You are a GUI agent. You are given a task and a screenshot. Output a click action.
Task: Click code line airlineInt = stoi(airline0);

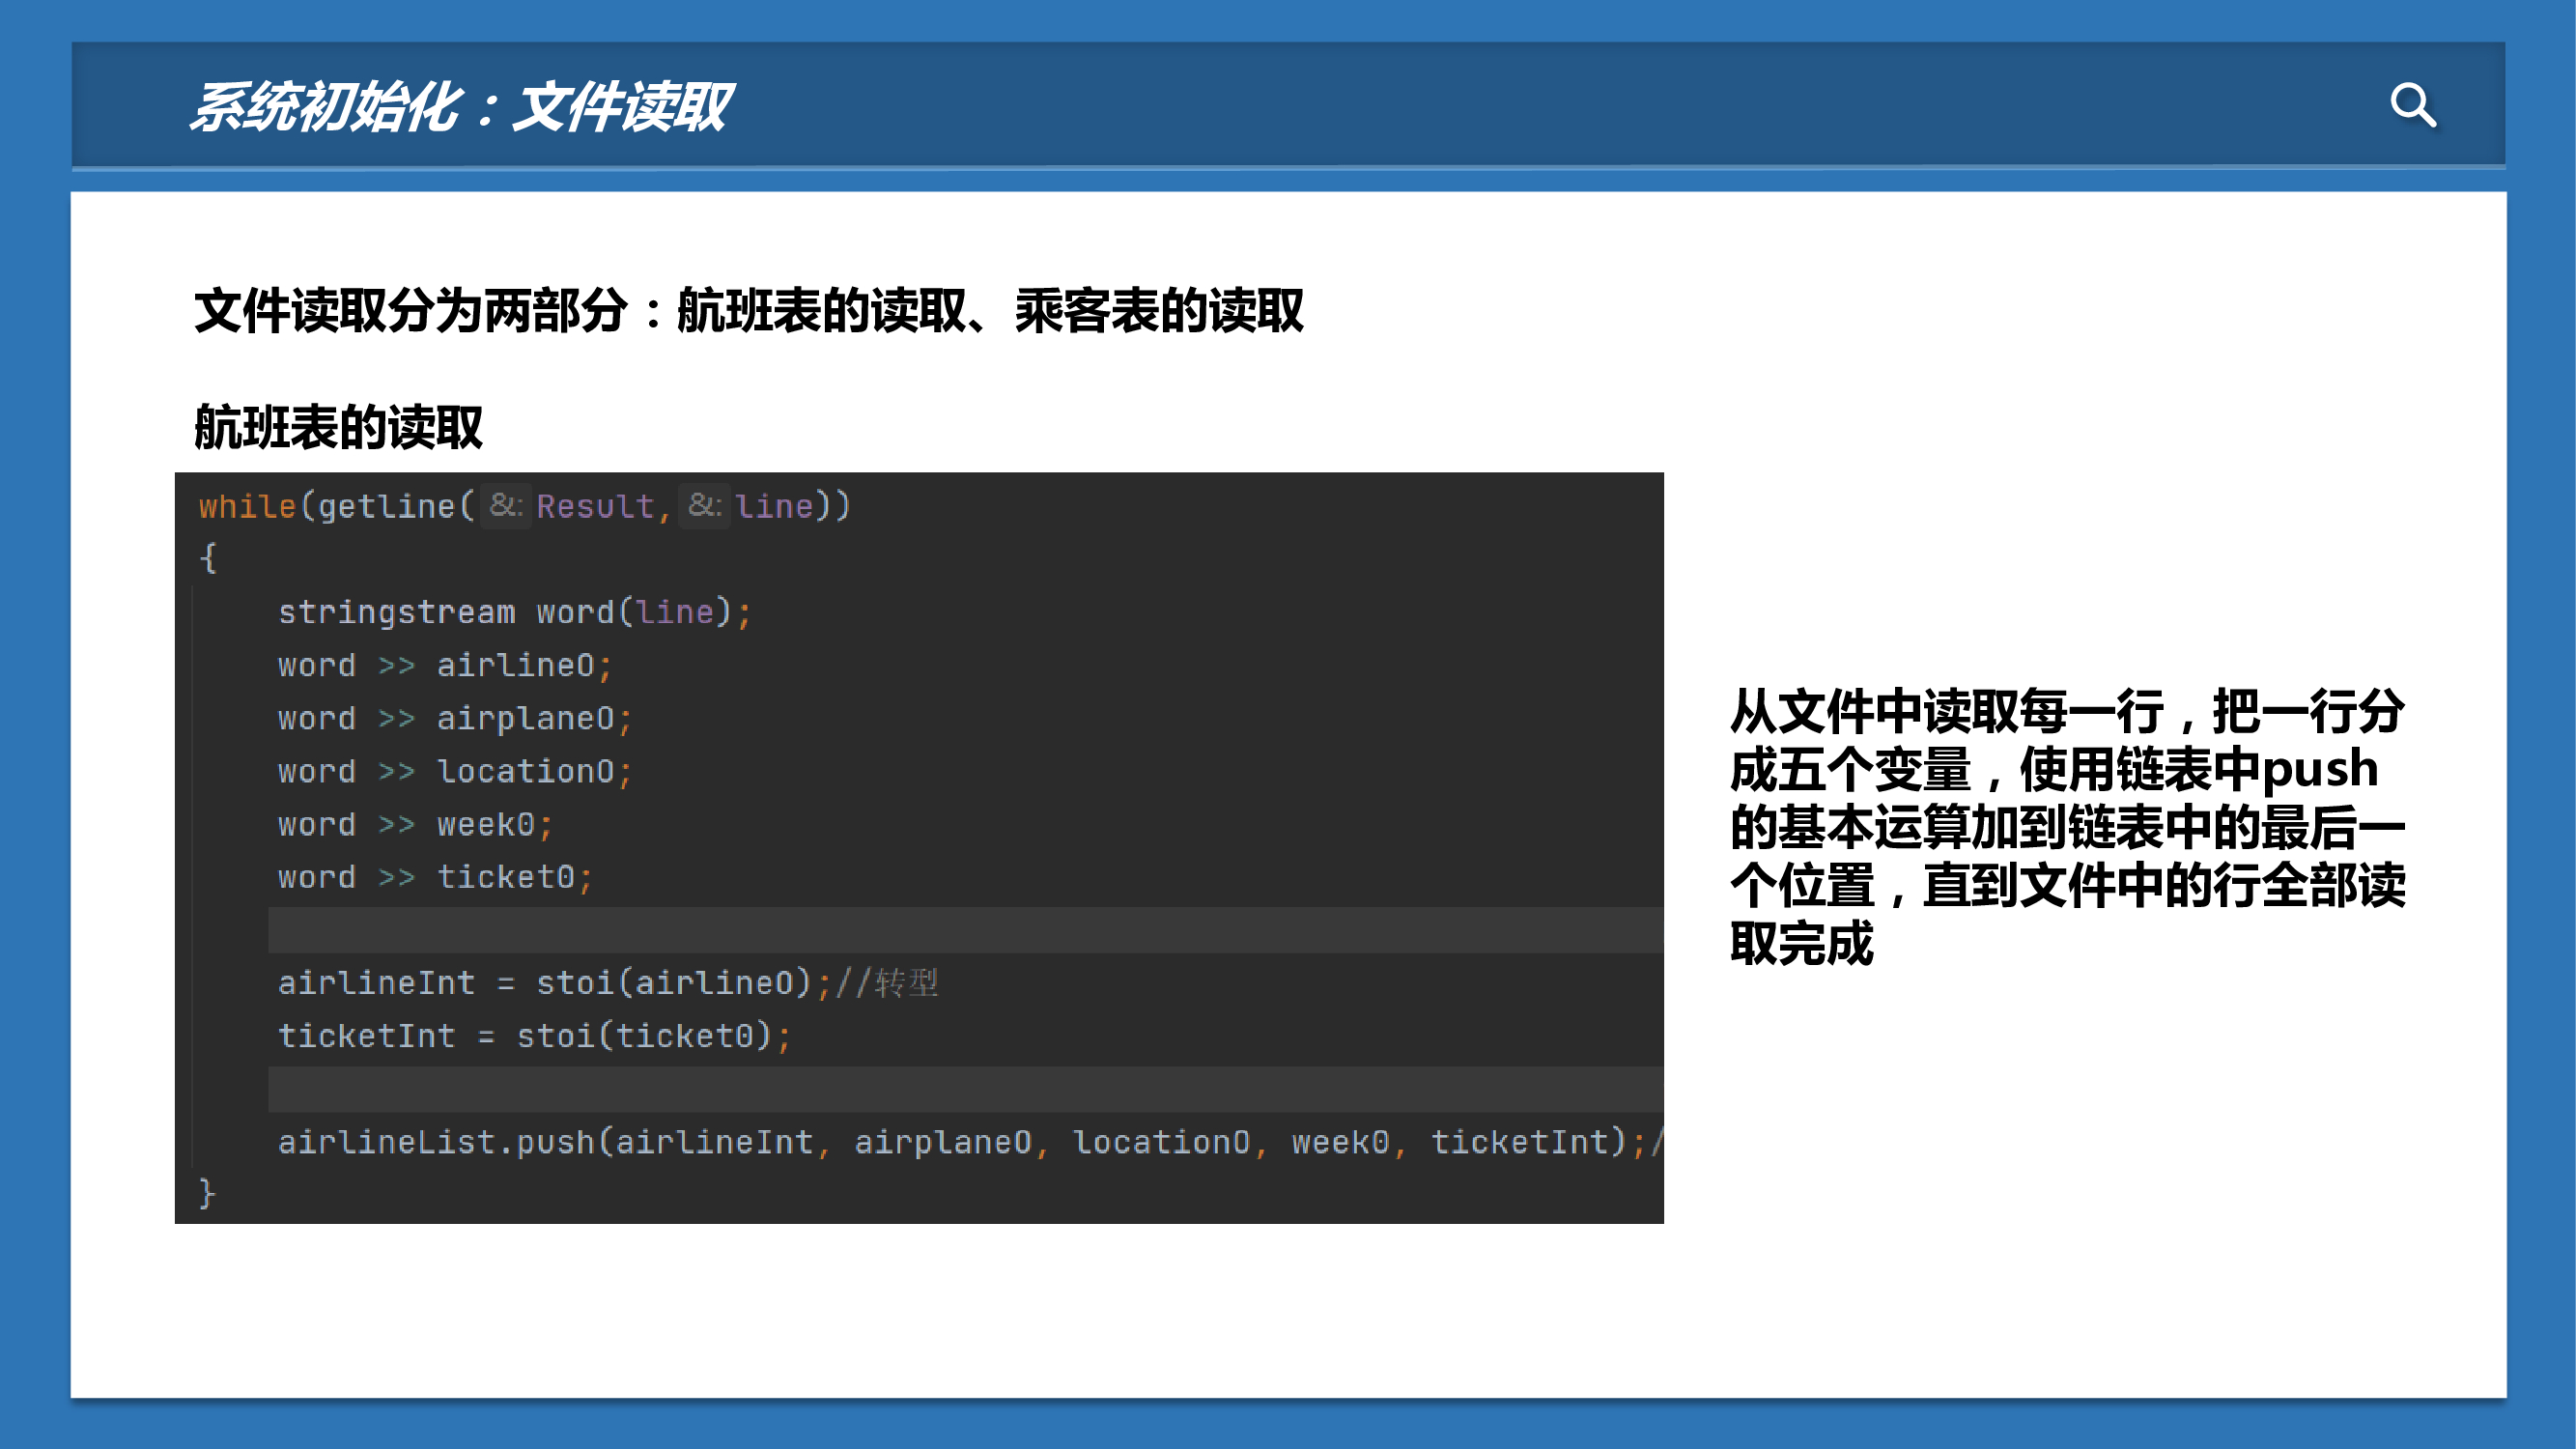pos(554,983)
